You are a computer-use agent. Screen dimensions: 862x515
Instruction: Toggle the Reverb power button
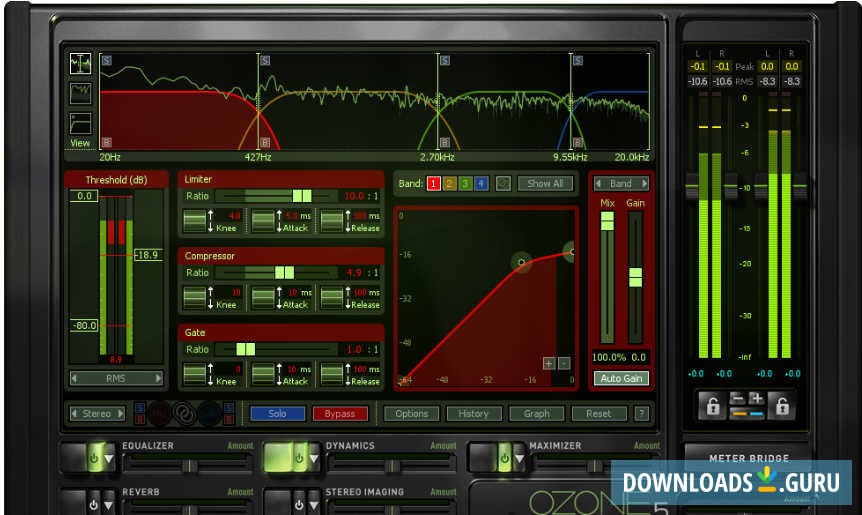pos(94,504)
